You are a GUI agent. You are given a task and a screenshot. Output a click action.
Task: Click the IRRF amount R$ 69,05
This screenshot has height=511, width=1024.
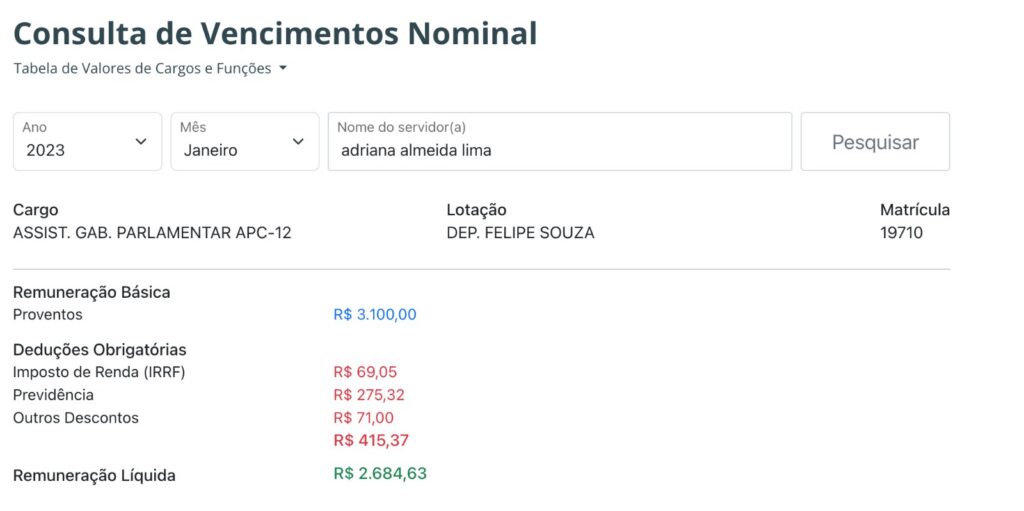[x=365, y=372]
